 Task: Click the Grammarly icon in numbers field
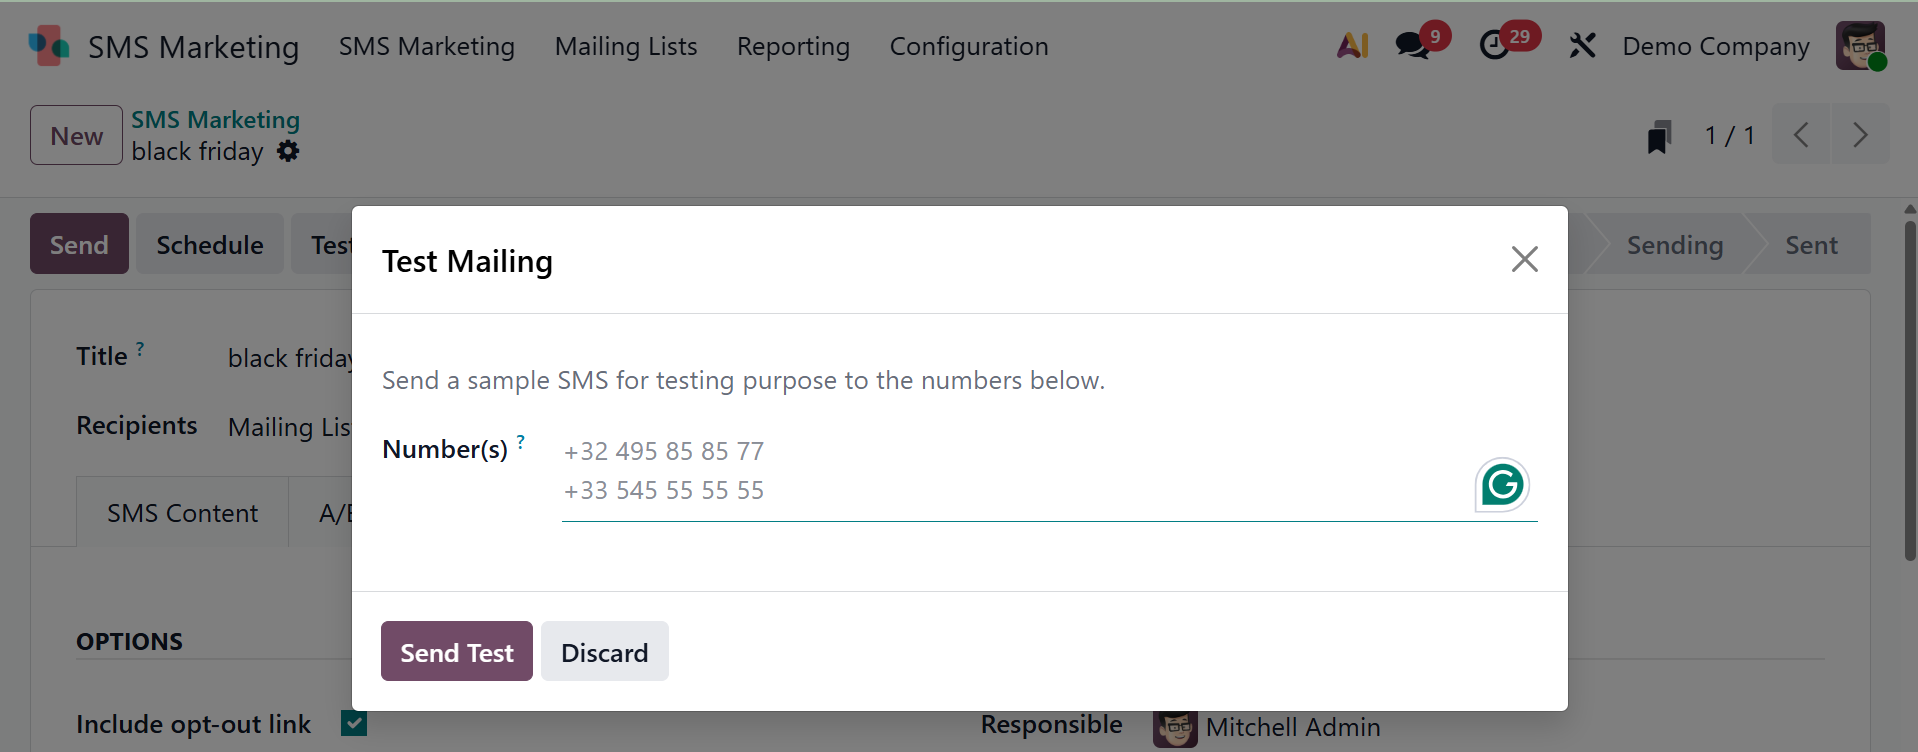[1502, 485]
